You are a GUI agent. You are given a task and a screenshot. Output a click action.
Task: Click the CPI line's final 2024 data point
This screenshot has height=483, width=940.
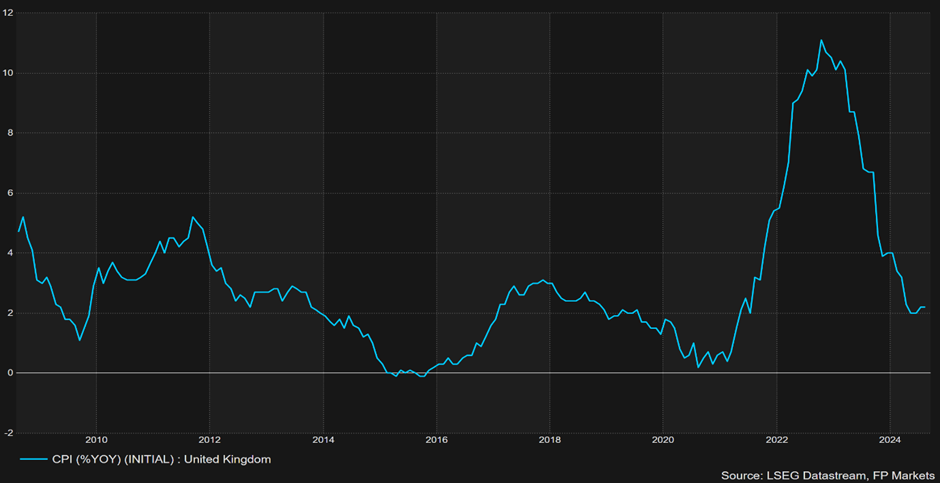[x=924, y=307]
